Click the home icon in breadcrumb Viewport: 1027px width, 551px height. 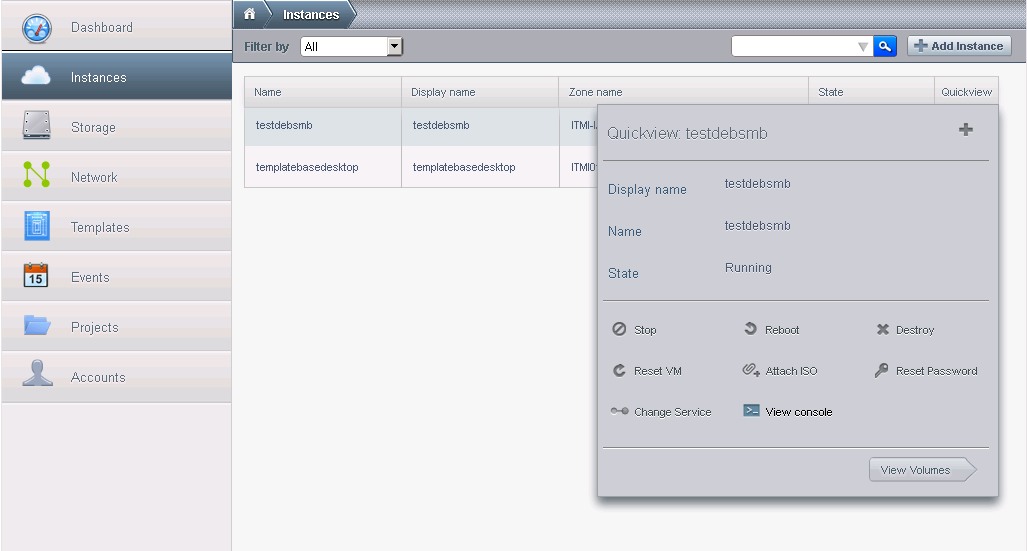pyautogui.click(x=250, y=14)
